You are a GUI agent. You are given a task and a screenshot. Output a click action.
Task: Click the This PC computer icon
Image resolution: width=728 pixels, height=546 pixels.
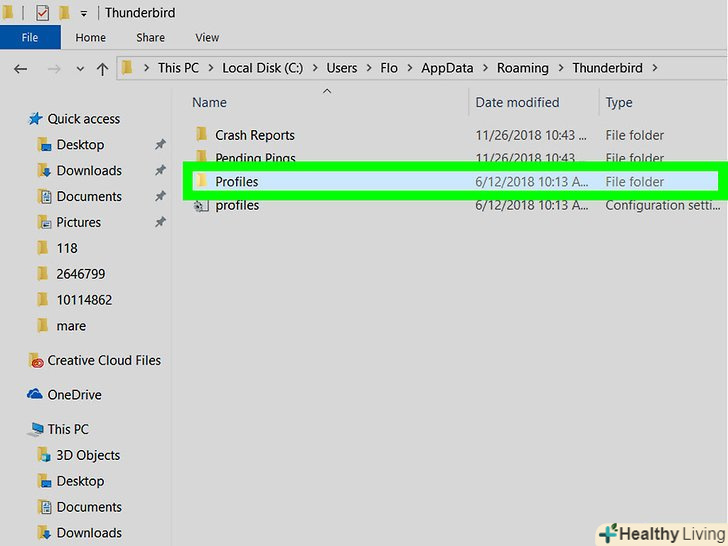pyautogui.click(x=35, y=429)
